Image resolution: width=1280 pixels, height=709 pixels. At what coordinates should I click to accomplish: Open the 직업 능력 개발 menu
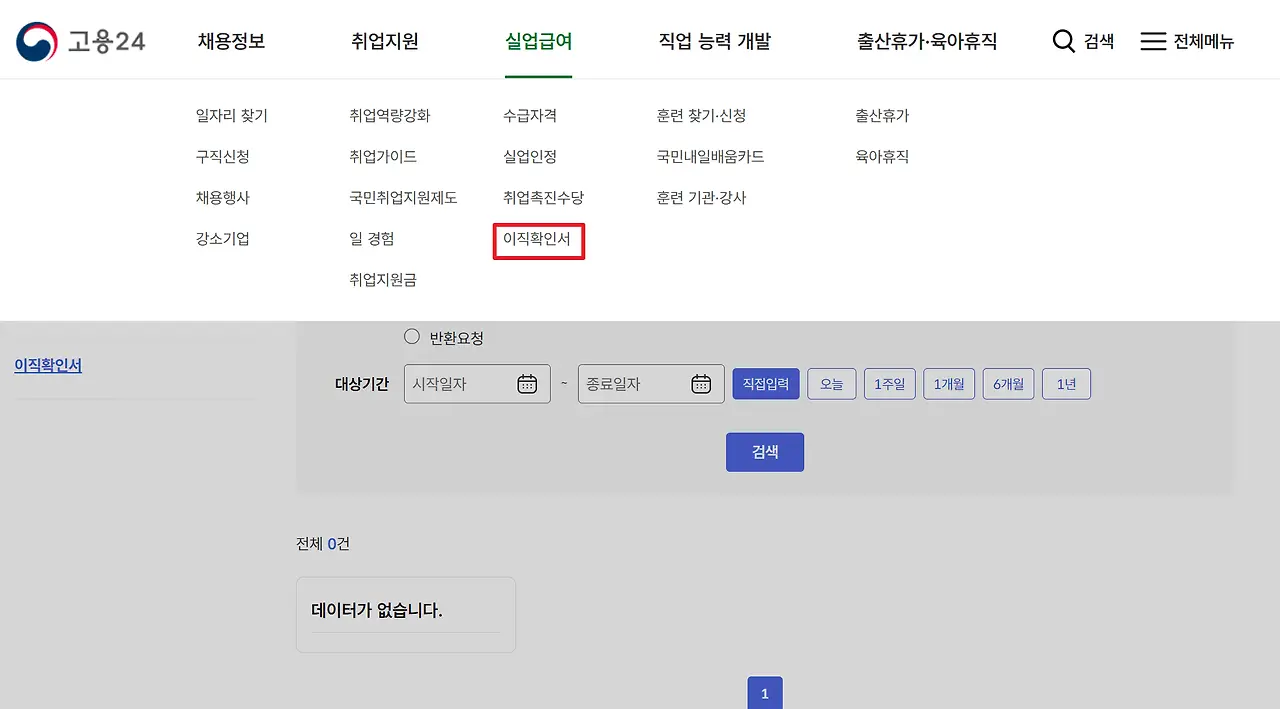click(x=715, y=41)
